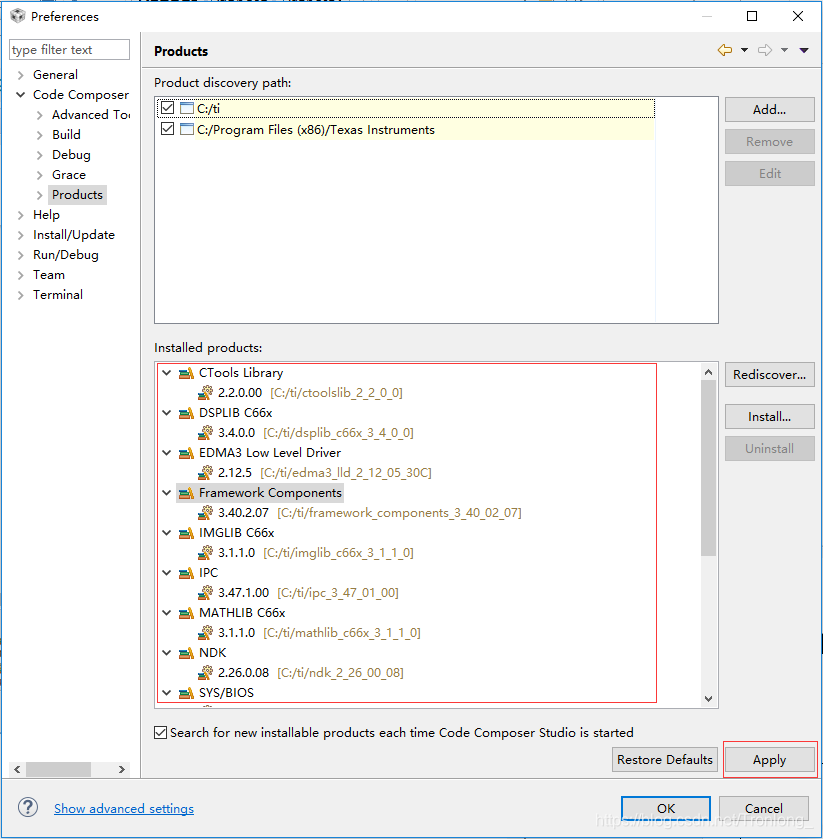
Task: Click the IMGLIB C66x product icon
Action: pos(186,533)
